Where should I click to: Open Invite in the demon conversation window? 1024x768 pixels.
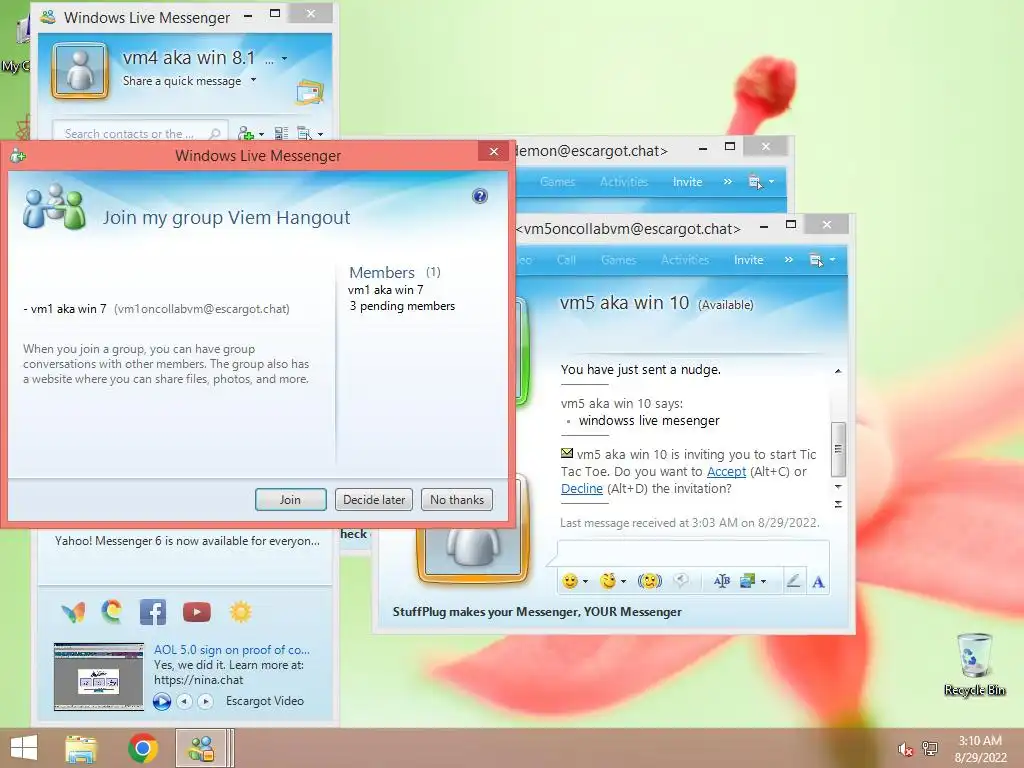pos(688,182)
